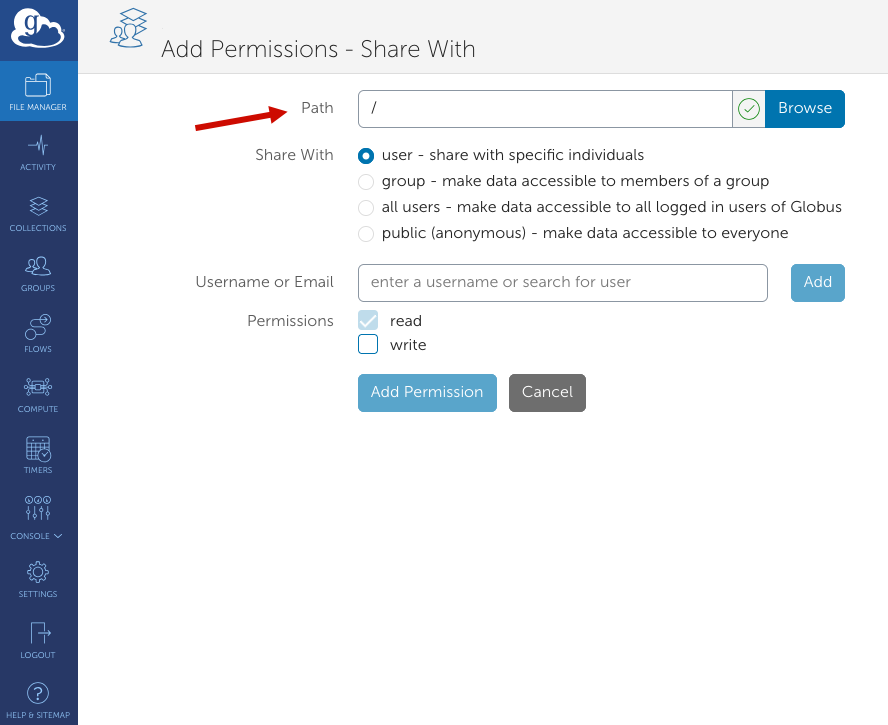
Task: Click the Browse button for path
Action: pos(805,109)
